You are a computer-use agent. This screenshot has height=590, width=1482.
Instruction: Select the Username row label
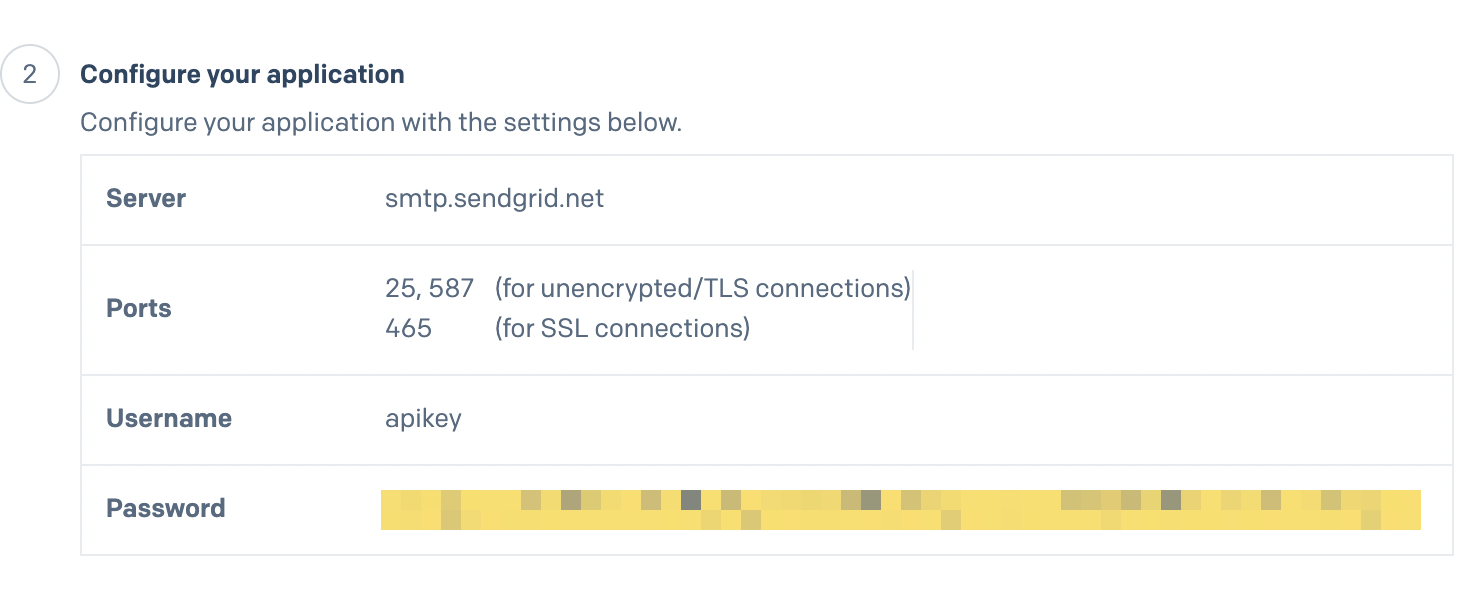[x=169, y=418]
